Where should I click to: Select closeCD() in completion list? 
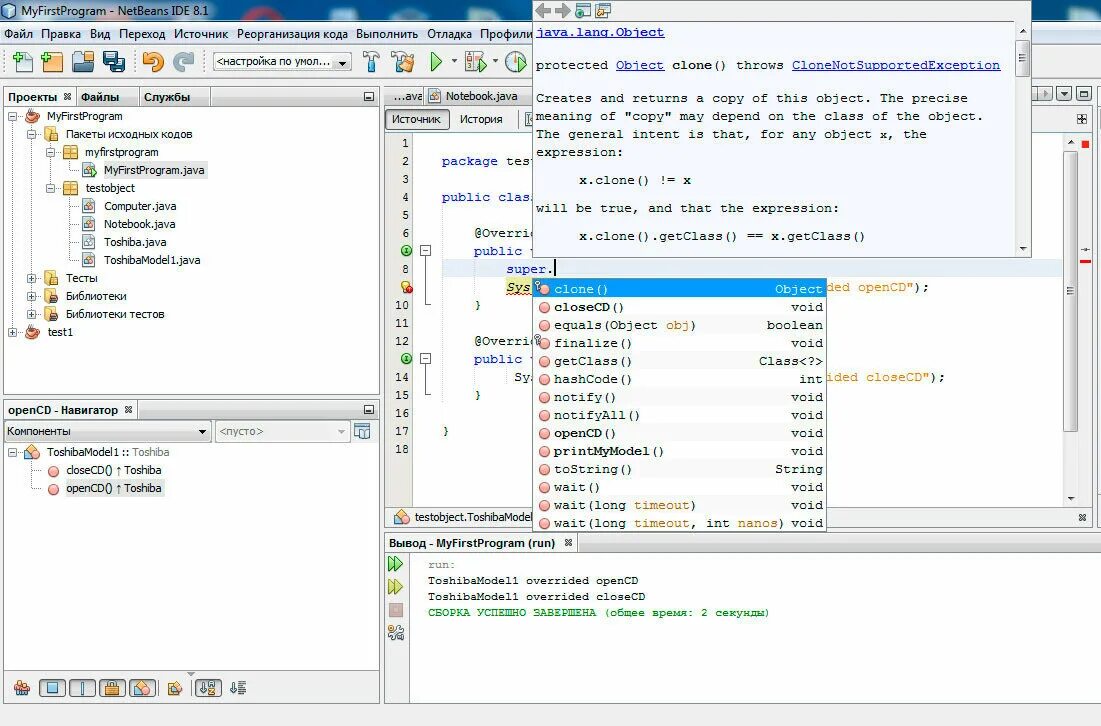(x=680, y=307)
